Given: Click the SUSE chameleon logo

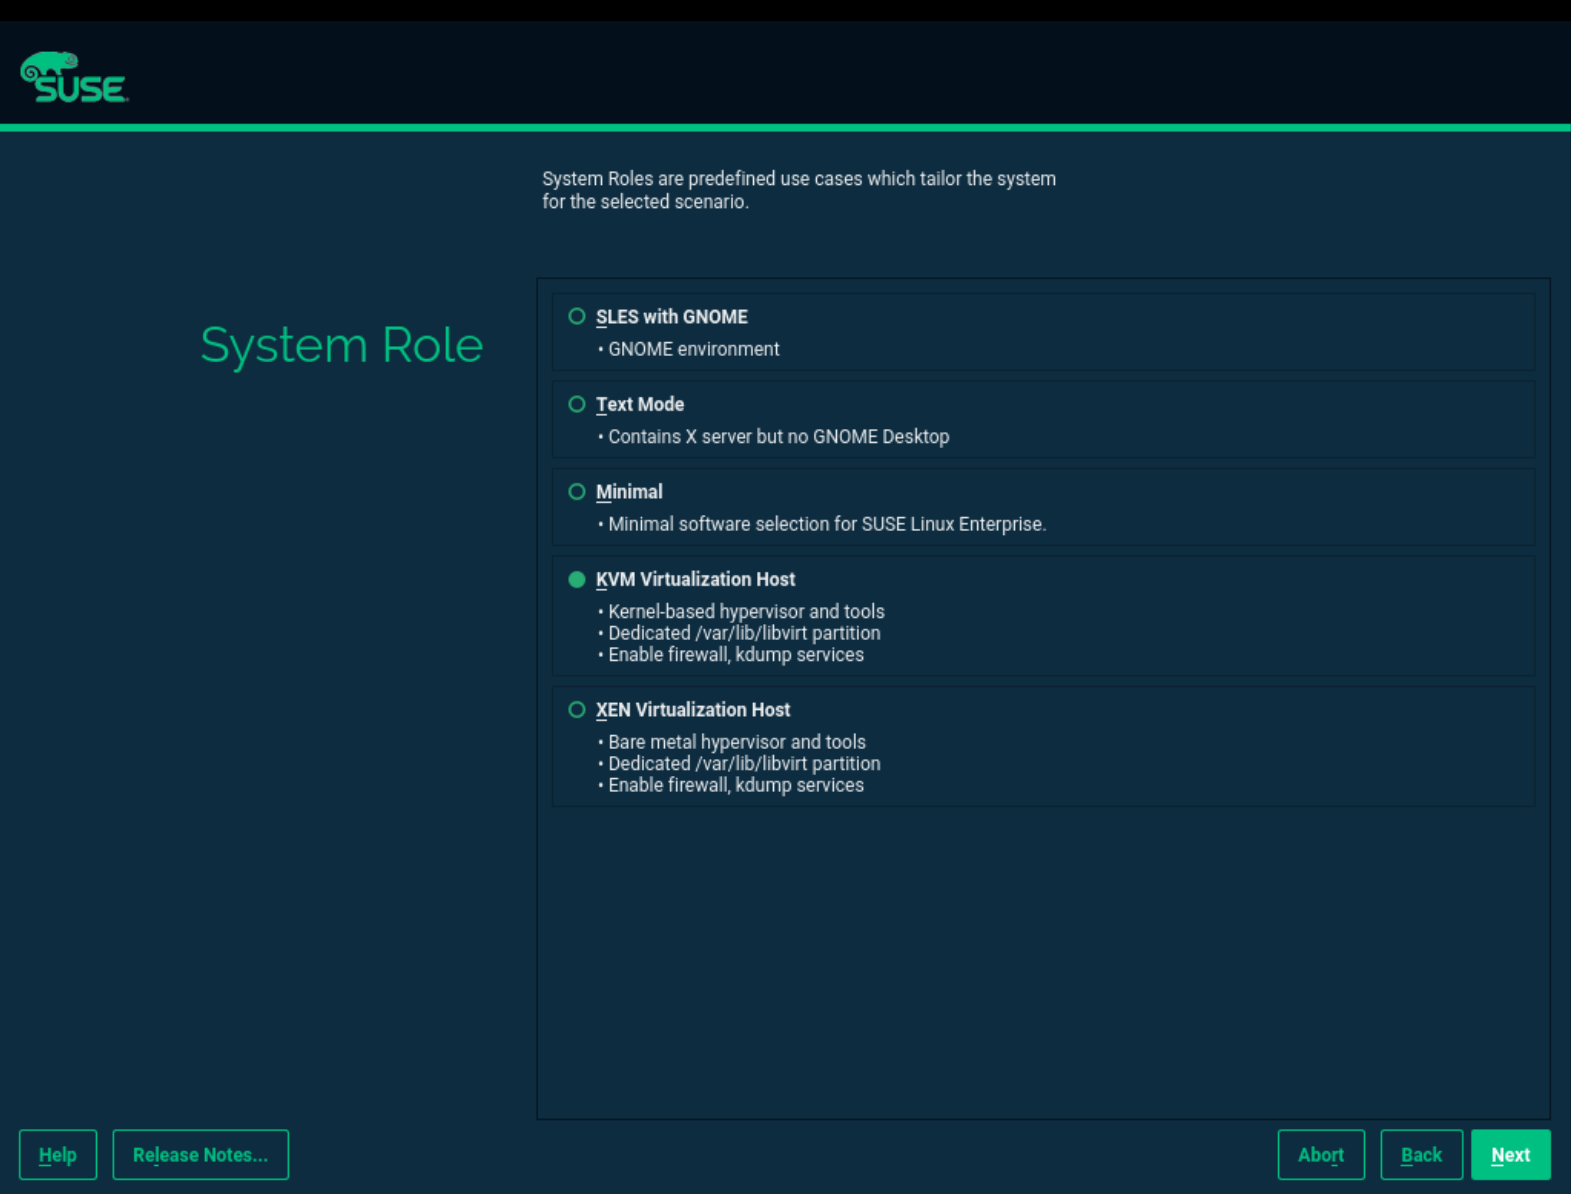Looking at the screenshot, I should (x=74, y=77).
